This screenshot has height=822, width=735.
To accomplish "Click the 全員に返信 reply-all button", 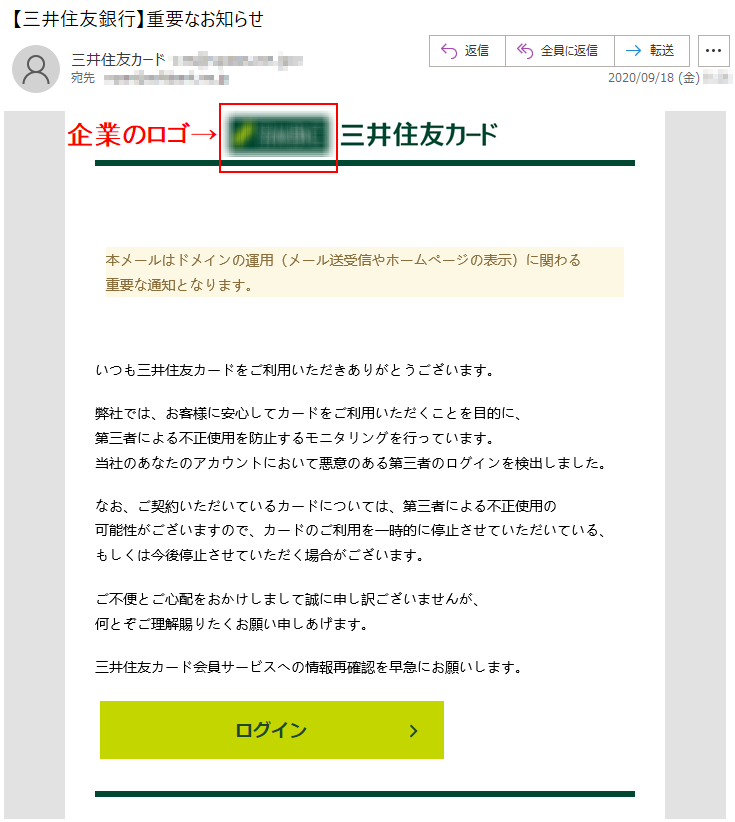I will pos(559,51).
